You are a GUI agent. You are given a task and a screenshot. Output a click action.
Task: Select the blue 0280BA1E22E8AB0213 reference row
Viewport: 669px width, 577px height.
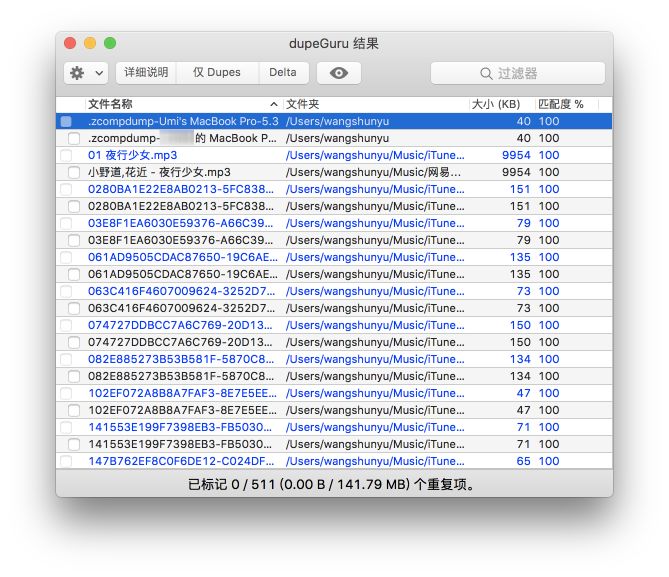pos(334,189)
